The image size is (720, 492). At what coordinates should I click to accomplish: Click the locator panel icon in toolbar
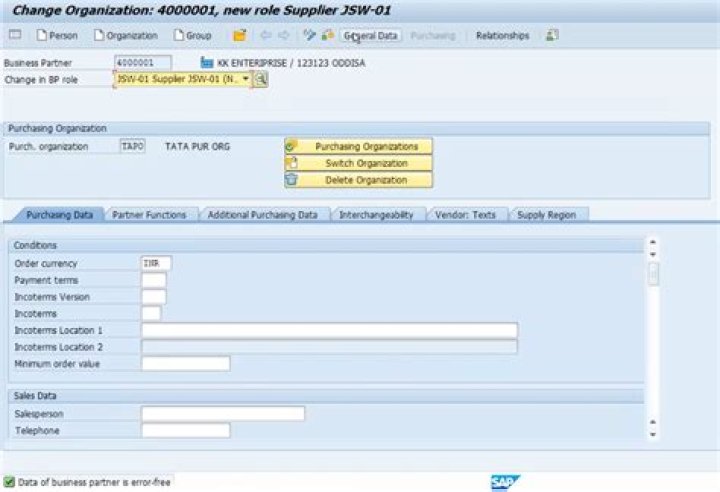(15, 36)
